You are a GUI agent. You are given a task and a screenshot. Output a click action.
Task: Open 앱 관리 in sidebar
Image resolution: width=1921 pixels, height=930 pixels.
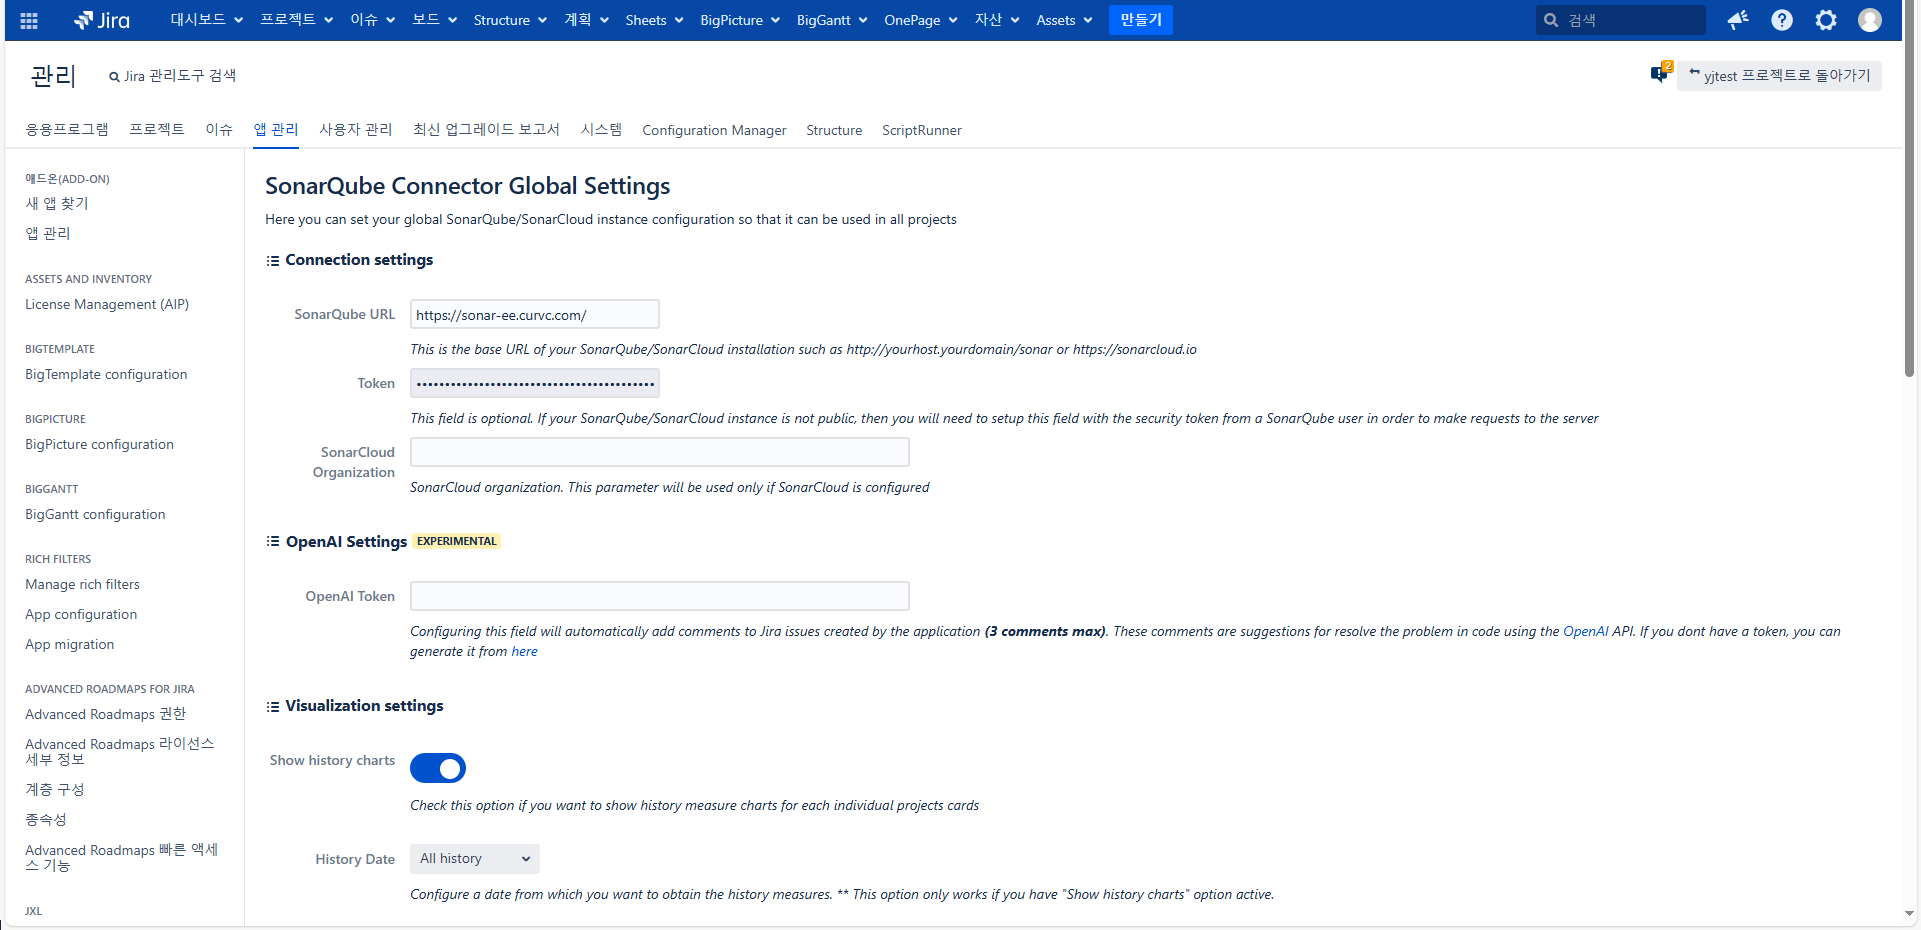pos(48,233)
